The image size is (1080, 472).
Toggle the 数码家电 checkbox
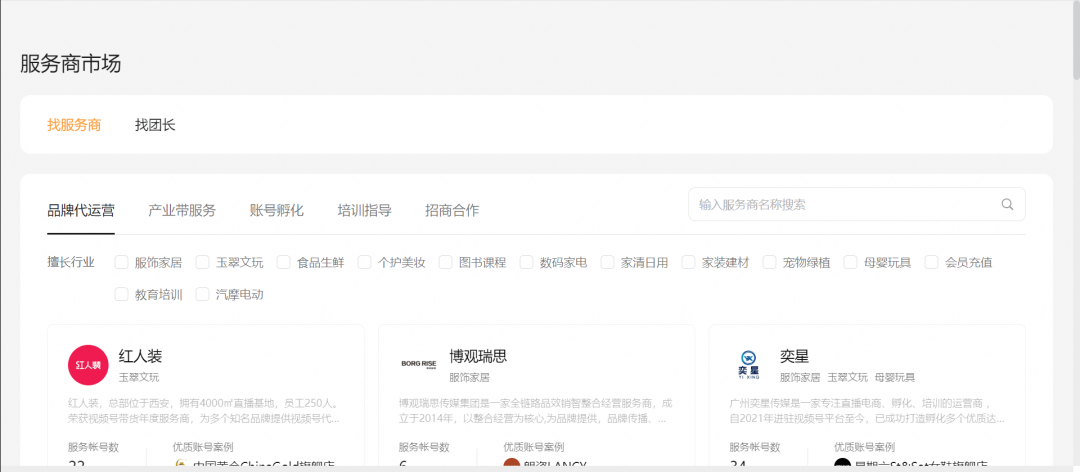[x=527, y=263]
